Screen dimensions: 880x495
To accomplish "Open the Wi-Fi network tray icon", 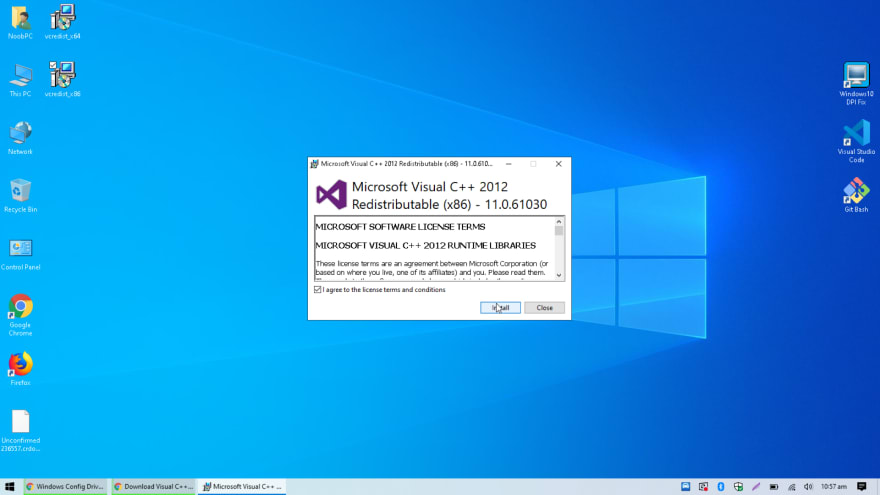I will tap(791, 487).
